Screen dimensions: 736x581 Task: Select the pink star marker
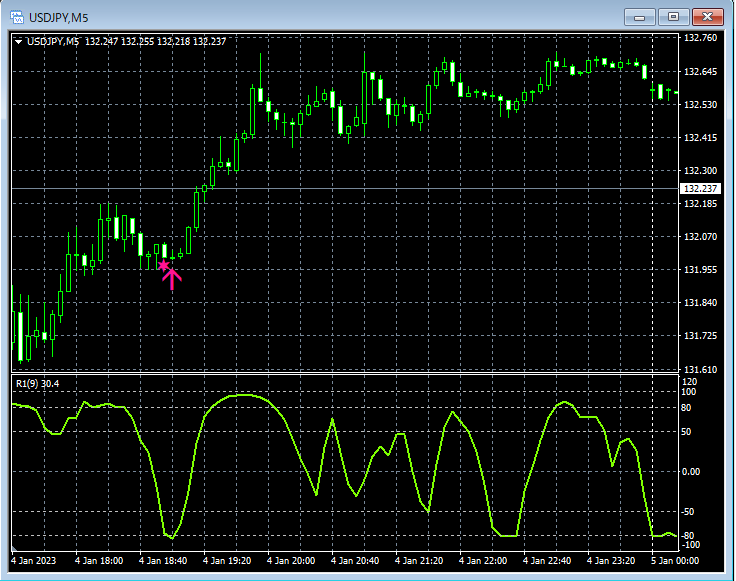(x=163, y=266)
